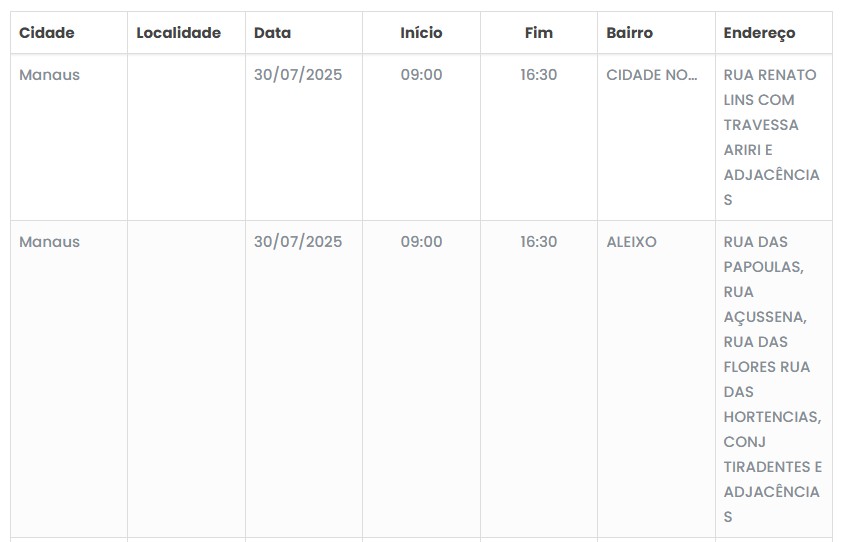Select the 30/07/2025 date in the ALEIXO row

pyautogui.click(x=298, y=242)
